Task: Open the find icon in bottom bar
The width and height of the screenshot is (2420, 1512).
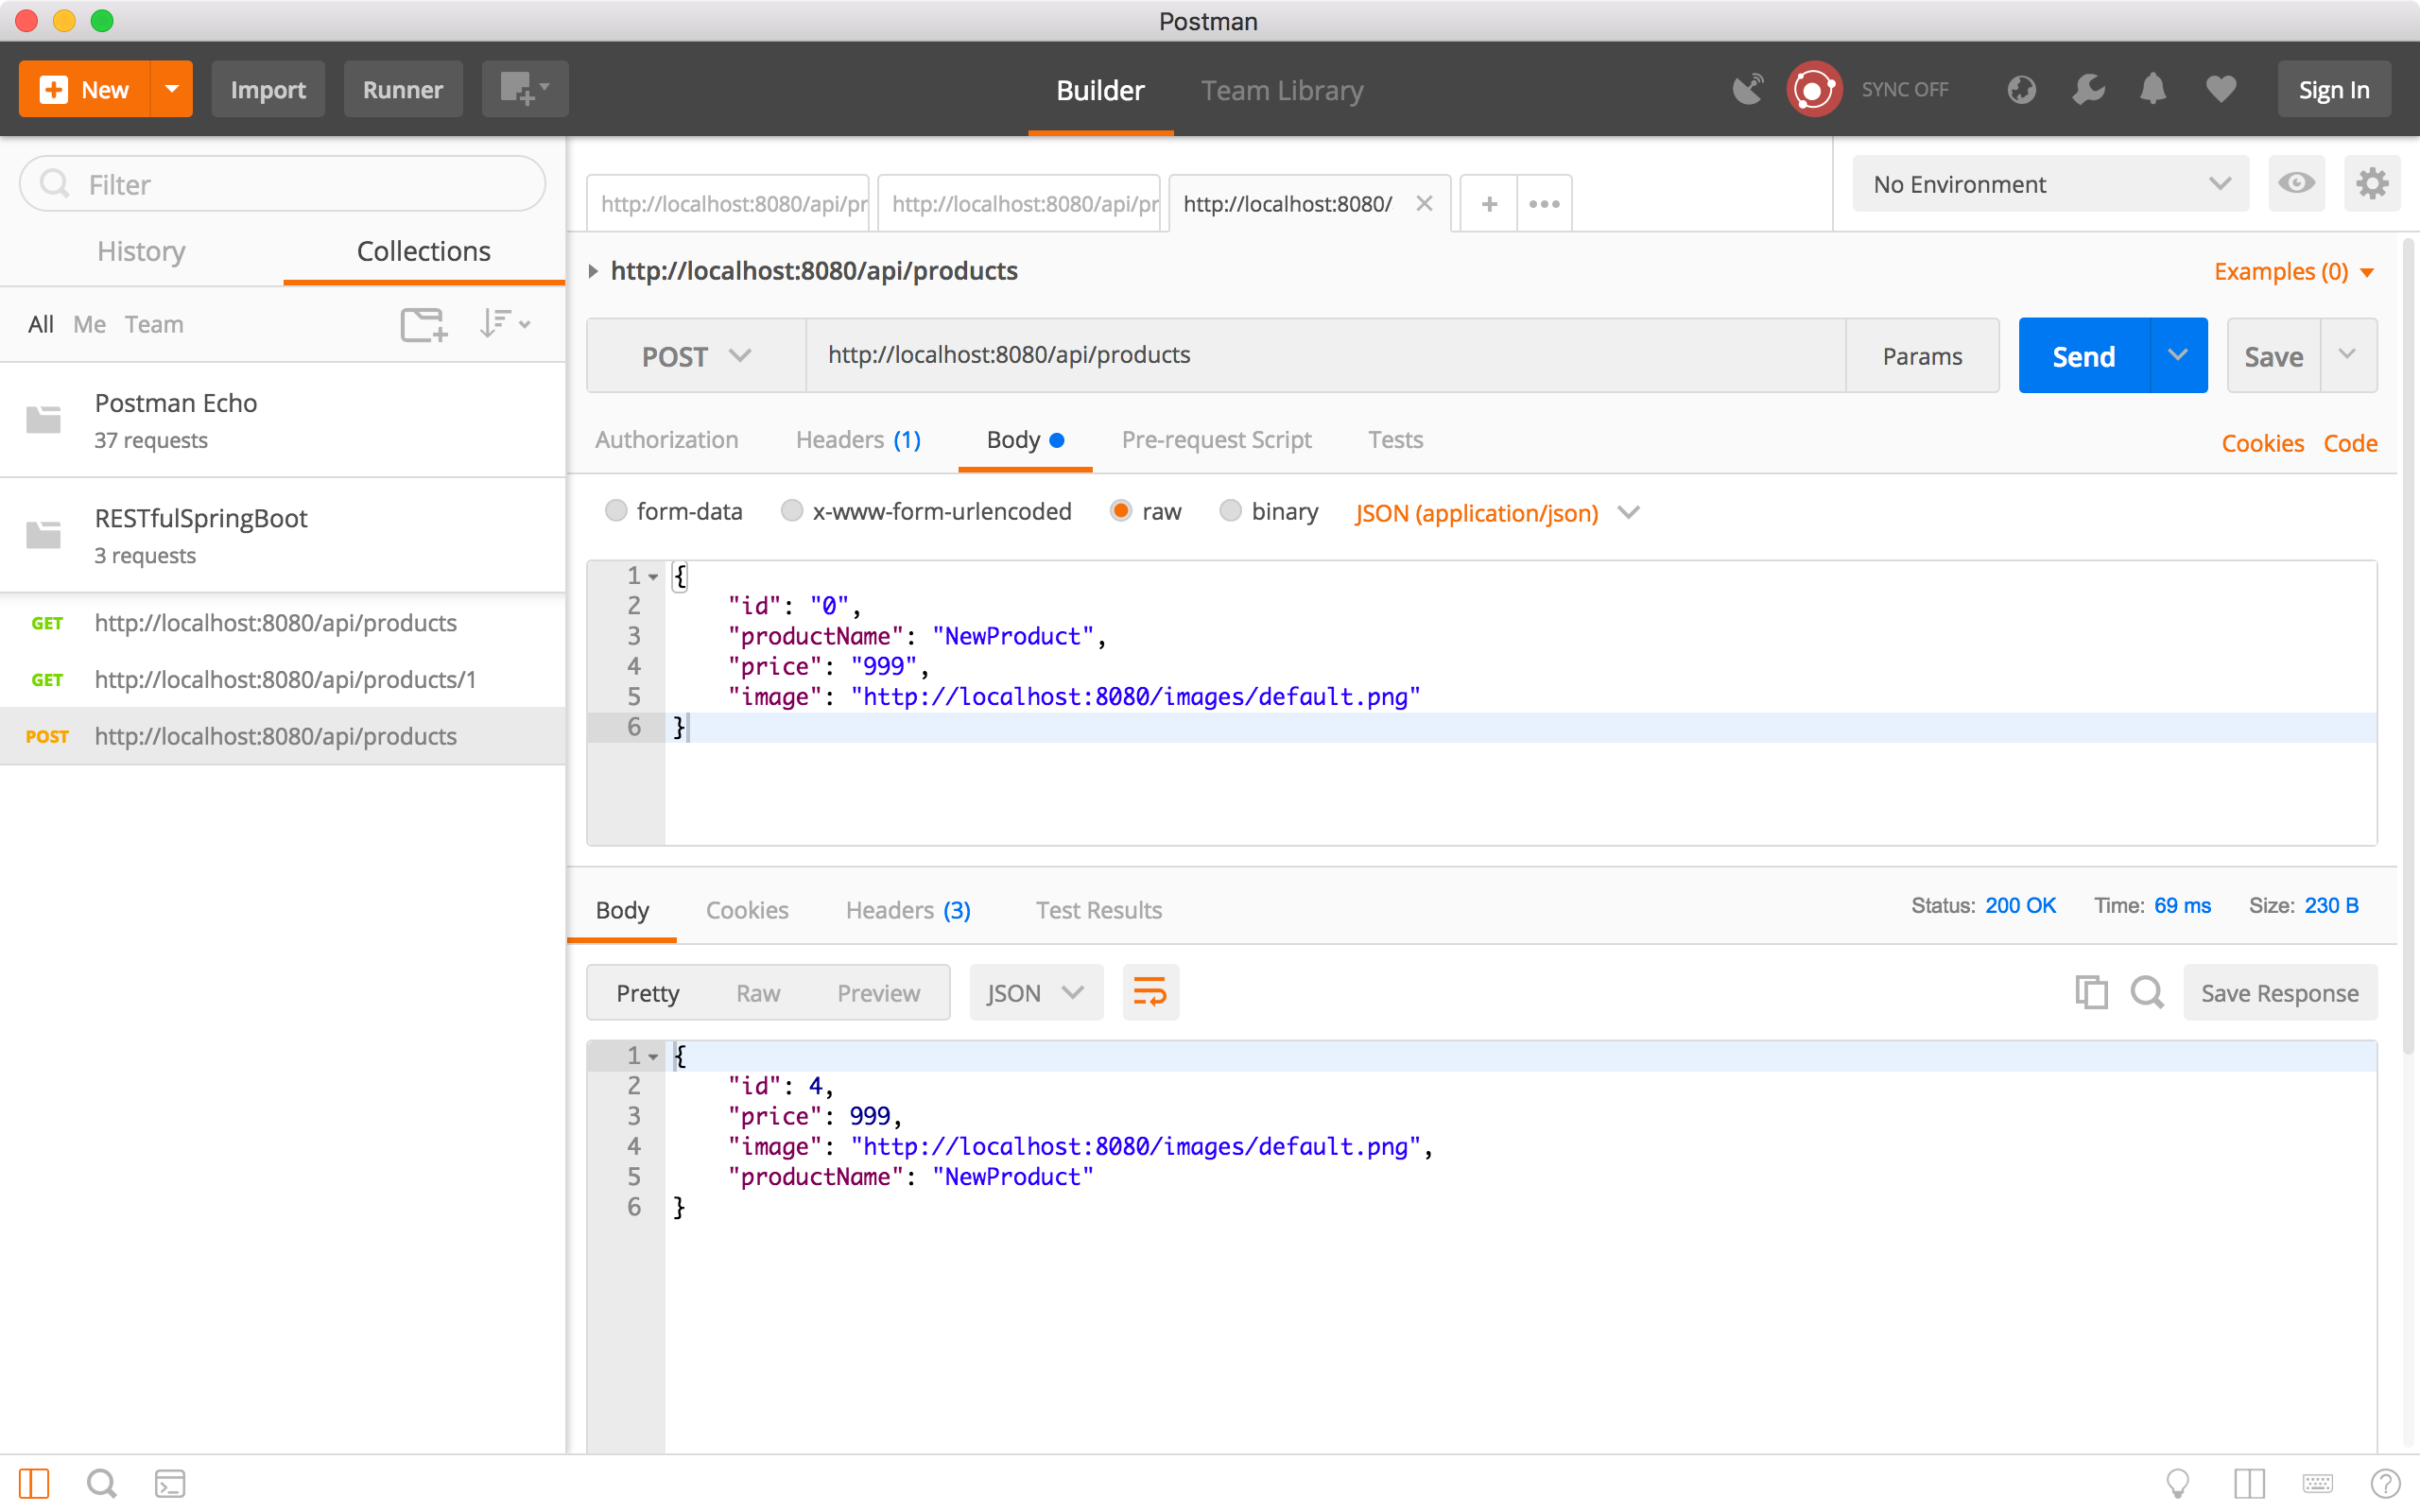Action: pyautogui.click(x=101, y=1483)
